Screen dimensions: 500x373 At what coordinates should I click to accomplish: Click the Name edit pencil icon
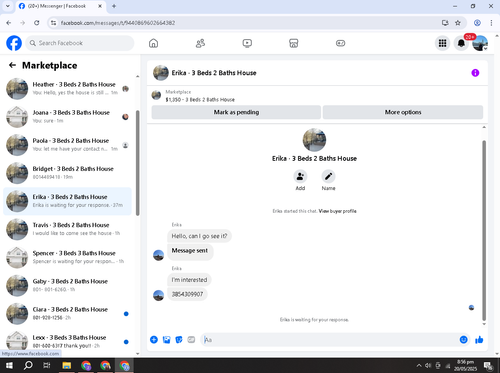point(328,176)
